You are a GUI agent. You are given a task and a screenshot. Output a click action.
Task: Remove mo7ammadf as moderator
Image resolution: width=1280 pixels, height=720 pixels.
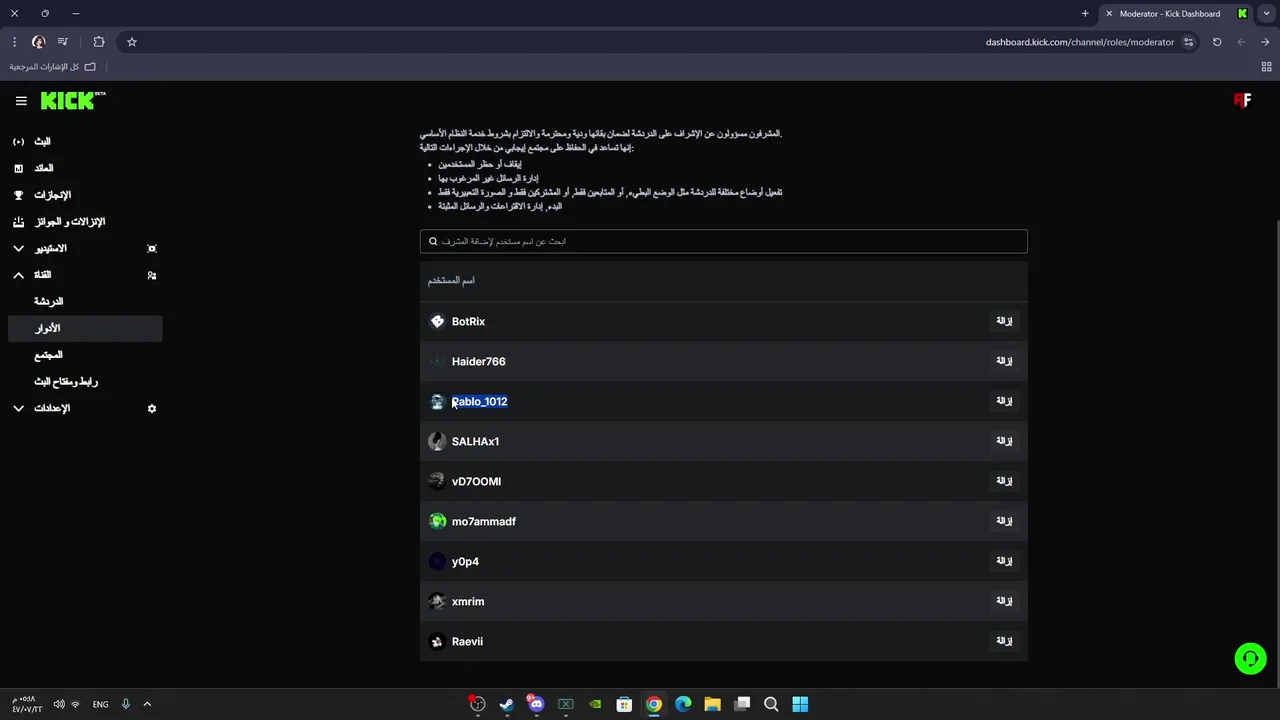1004,521
